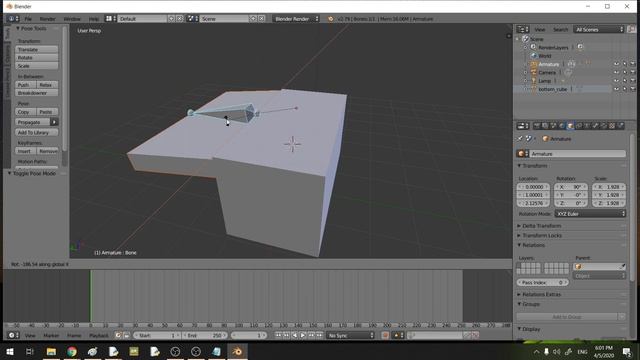Click the Properties editor type icon
Screen dimensions: 640x360
pos(522,126)
